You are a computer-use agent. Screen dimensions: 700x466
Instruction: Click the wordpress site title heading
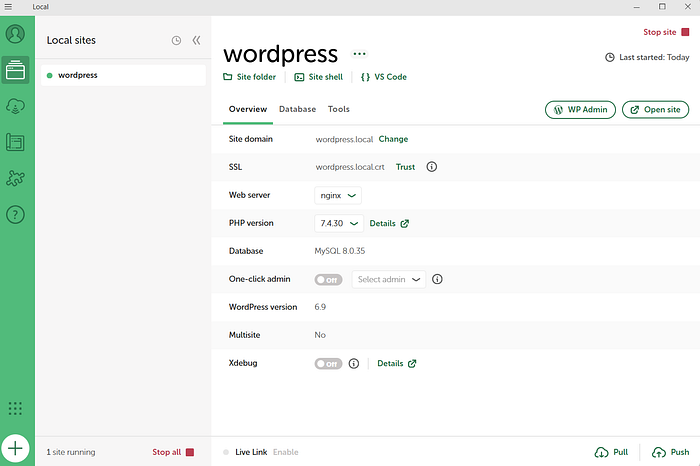[x=281, y=54]
